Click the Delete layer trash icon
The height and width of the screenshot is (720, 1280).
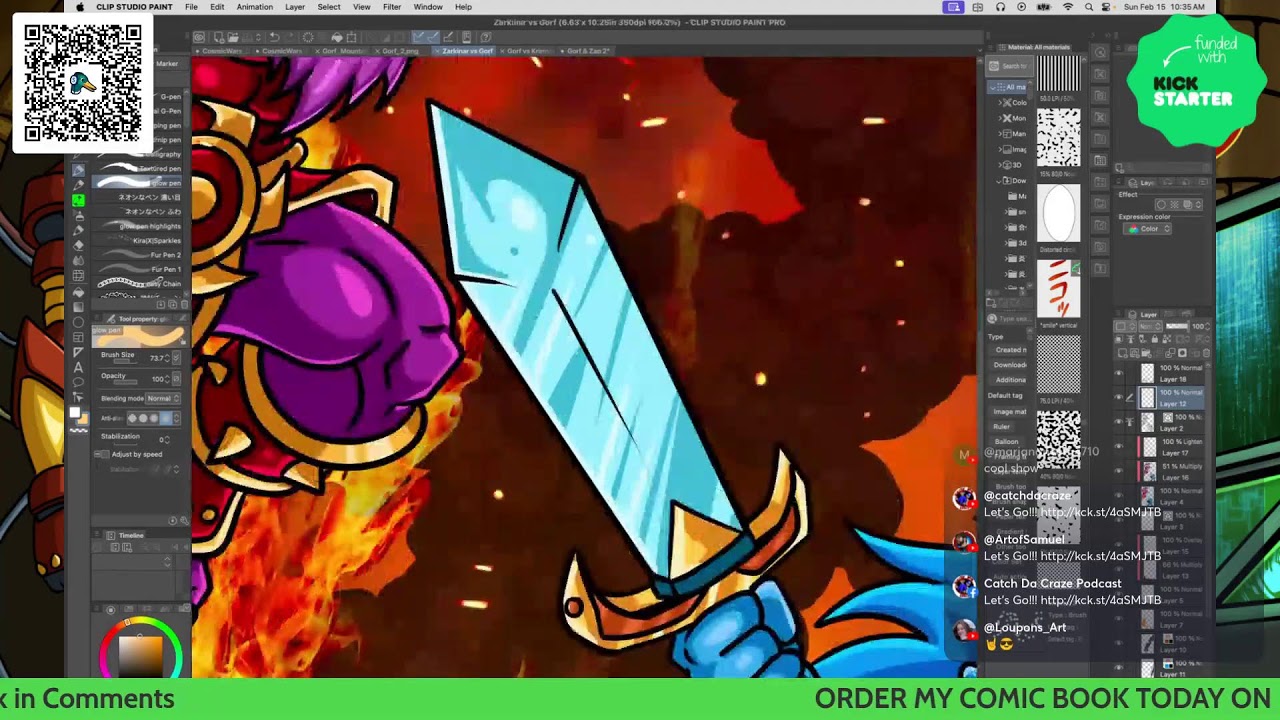point(1206,353)
